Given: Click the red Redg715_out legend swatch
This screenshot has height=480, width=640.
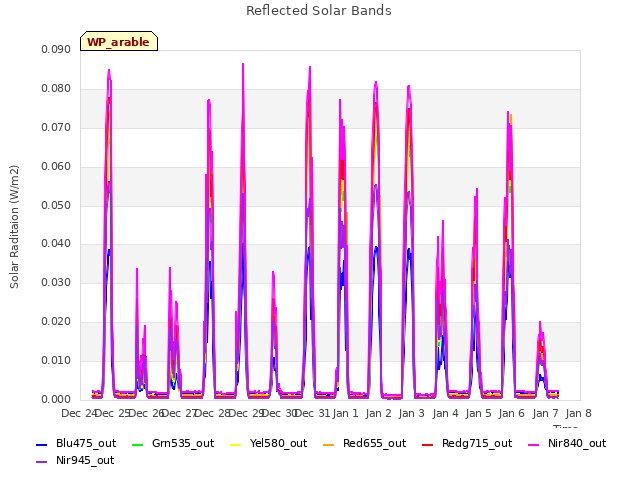Looking at the screenshot, I should point(427,444).
